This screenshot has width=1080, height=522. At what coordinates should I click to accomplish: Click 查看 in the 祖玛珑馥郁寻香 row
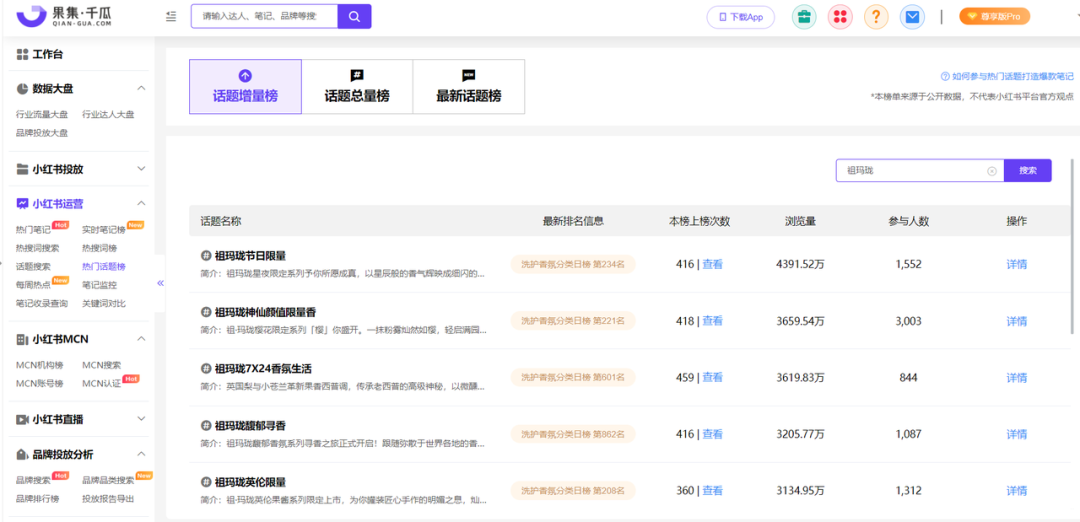pos(712,434)
